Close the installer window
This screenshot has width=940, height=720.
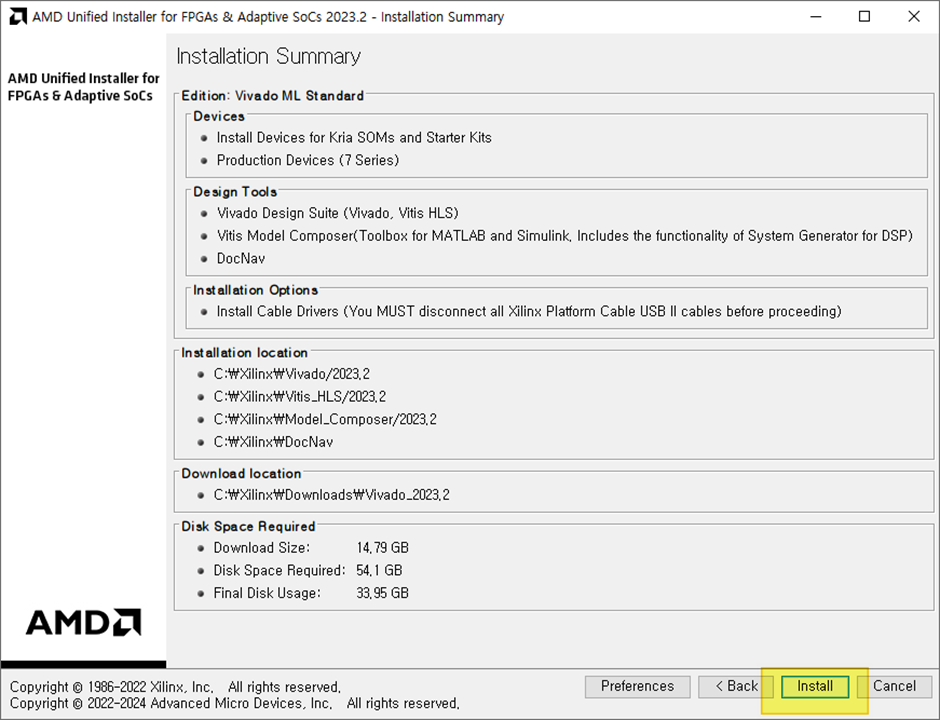(914, 17)
